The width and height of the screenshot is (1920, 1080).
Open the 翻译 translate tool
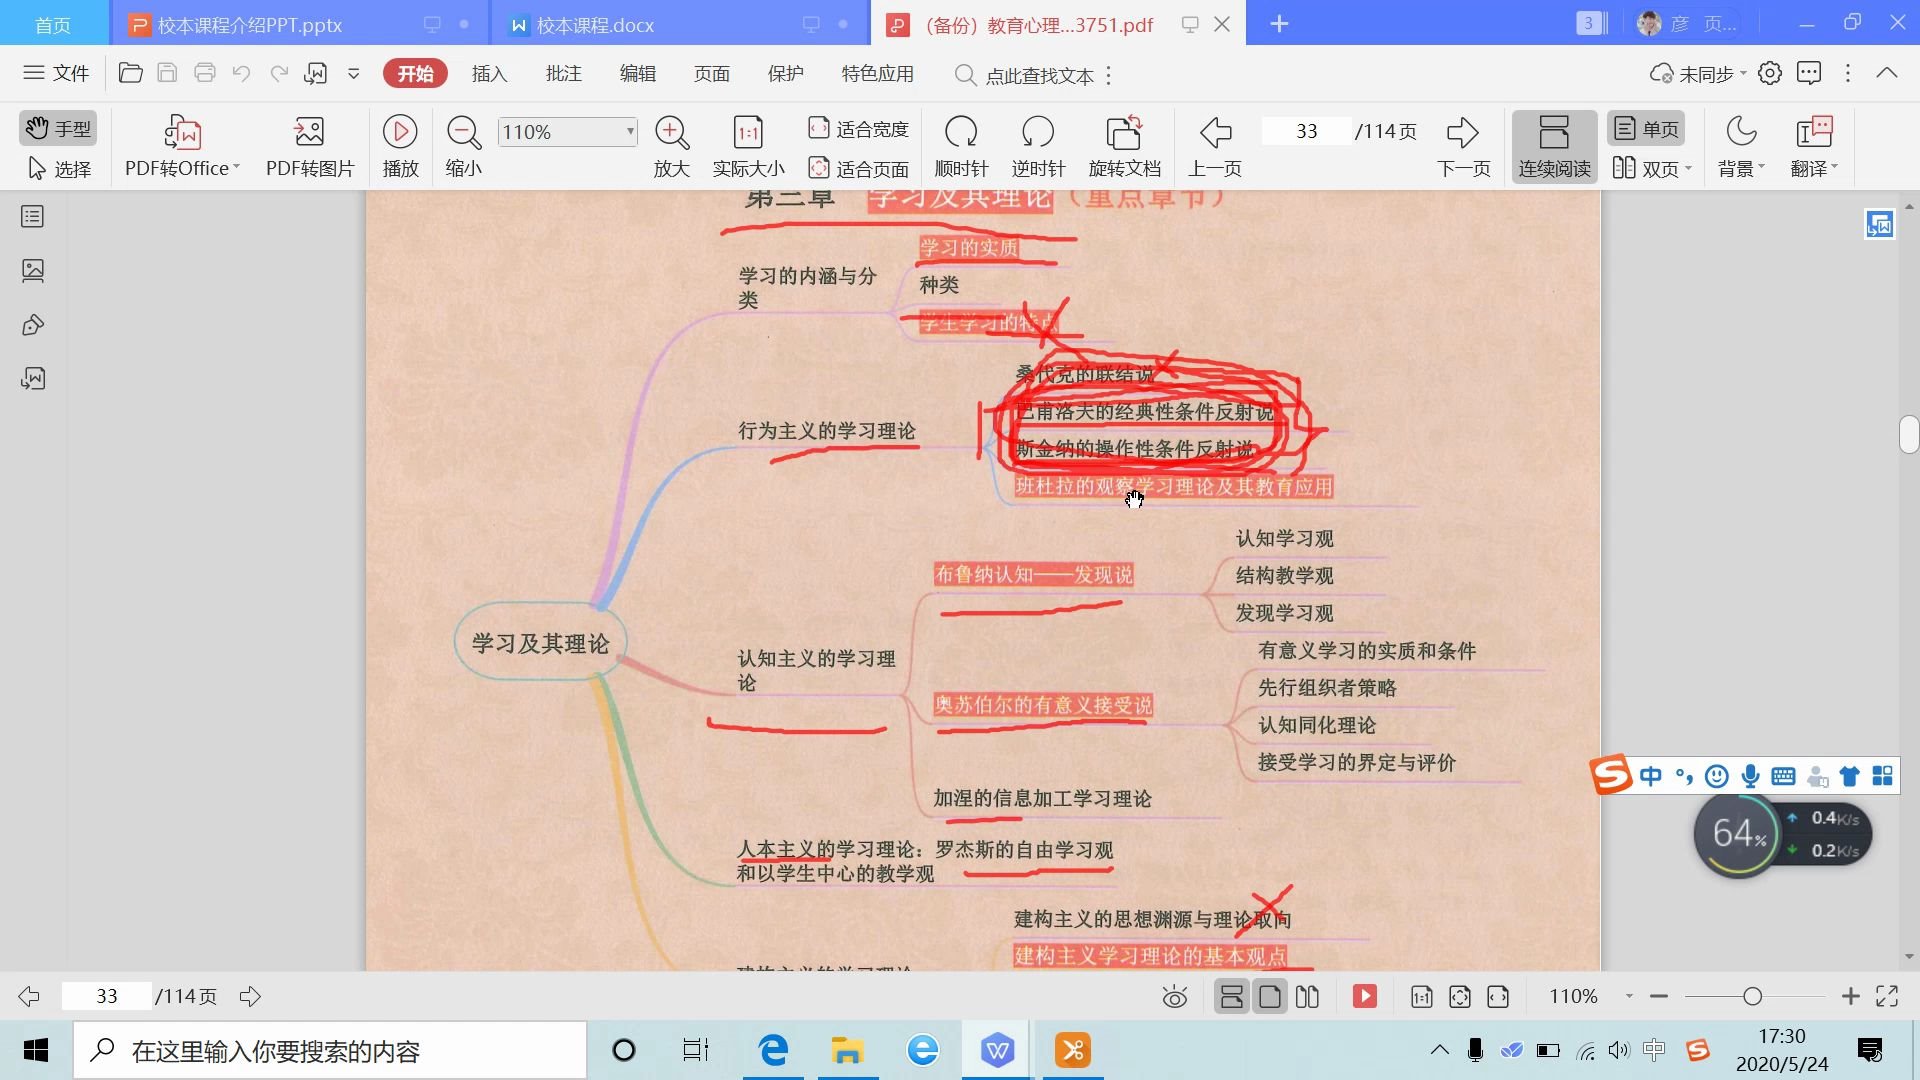pyautogui.click(x=1814, y=145)
